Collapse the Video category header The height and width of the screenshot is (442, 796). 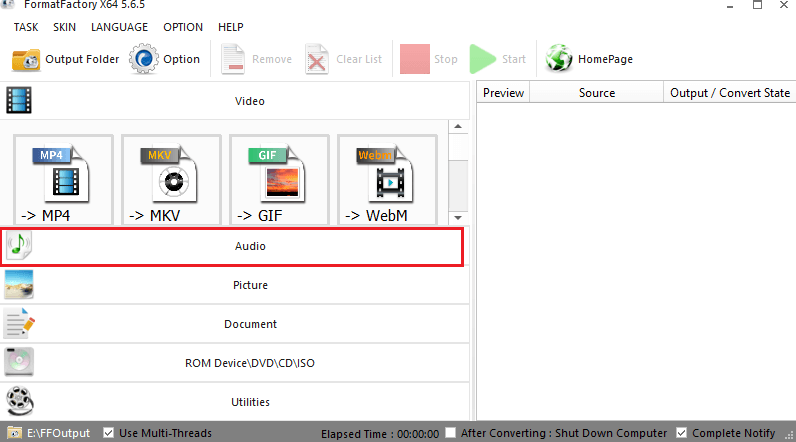point(235,100)
